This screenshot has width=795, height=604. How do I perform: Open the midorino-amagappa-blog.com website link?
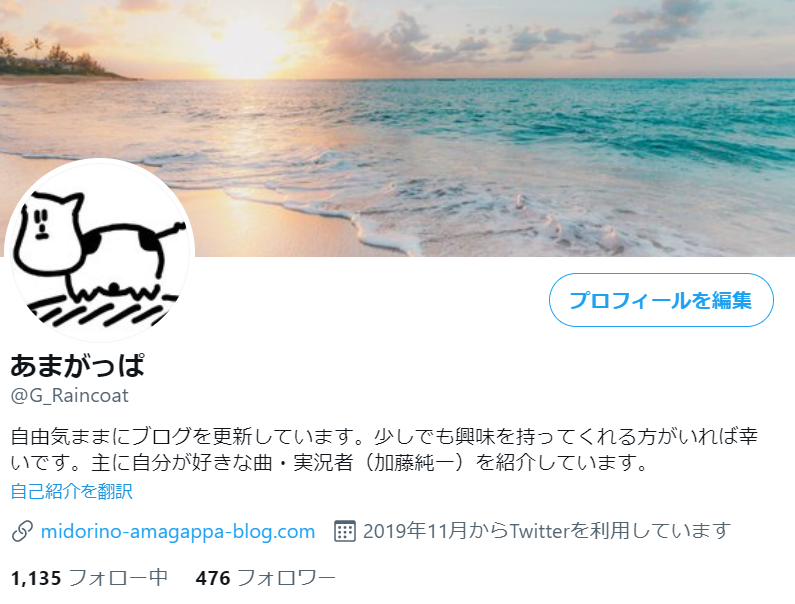pyautogui.click(x=178, y=531)
